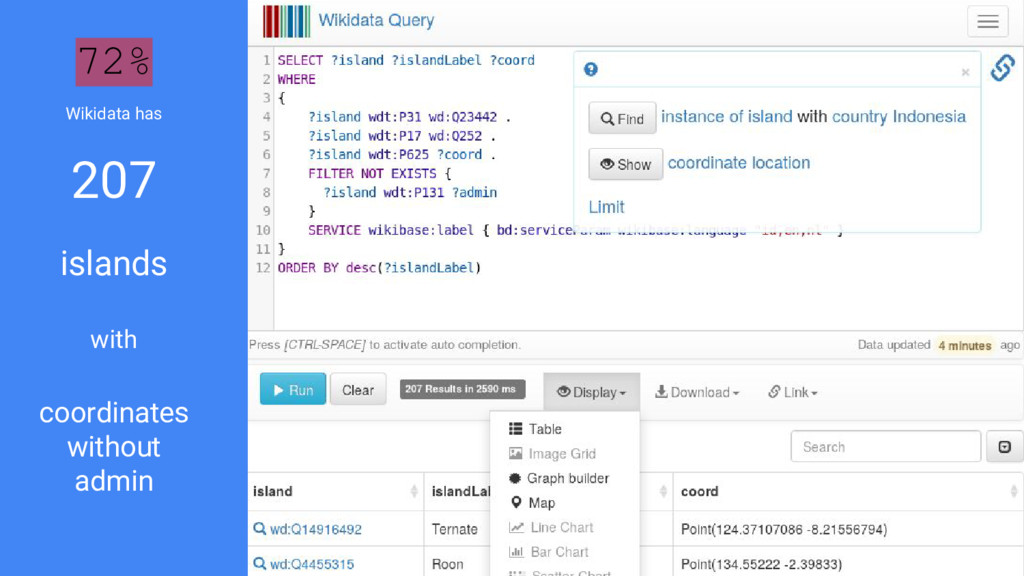The height and width of the screenshot is (576, 1024).
Task: Click the ORDER BY line in editor
Action: (x=379, y=268)
